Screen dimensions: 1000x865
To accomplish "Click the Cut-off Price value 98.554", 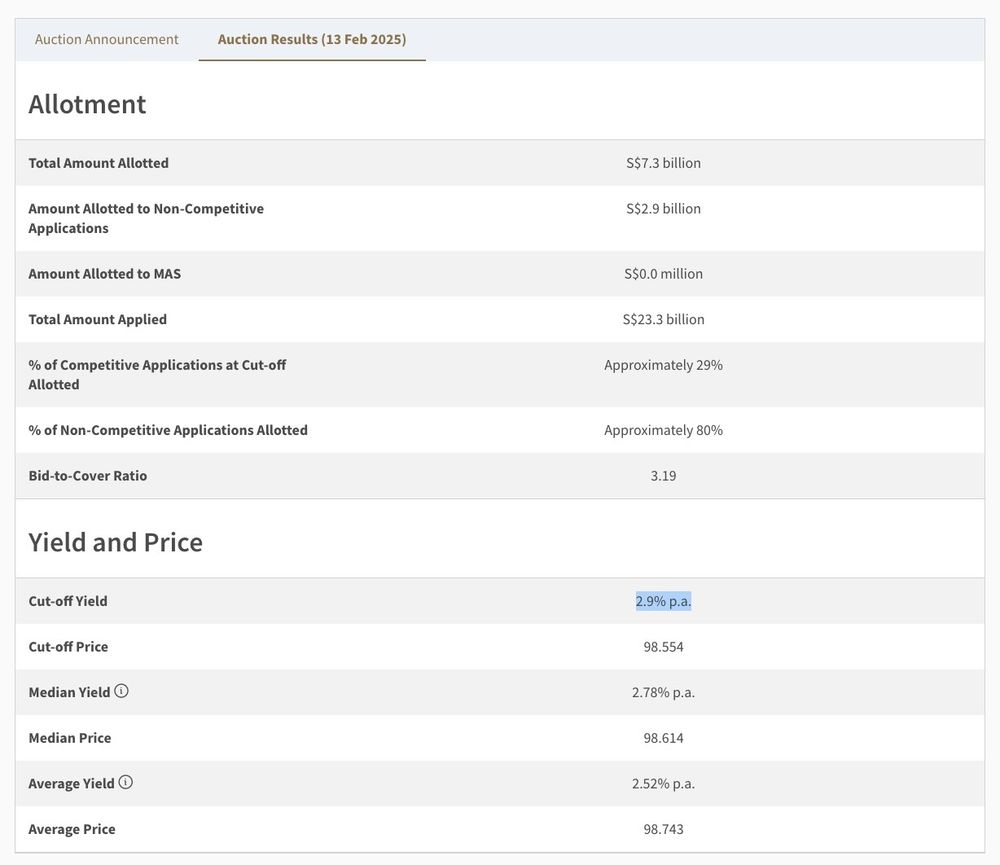I will point(663,647).
